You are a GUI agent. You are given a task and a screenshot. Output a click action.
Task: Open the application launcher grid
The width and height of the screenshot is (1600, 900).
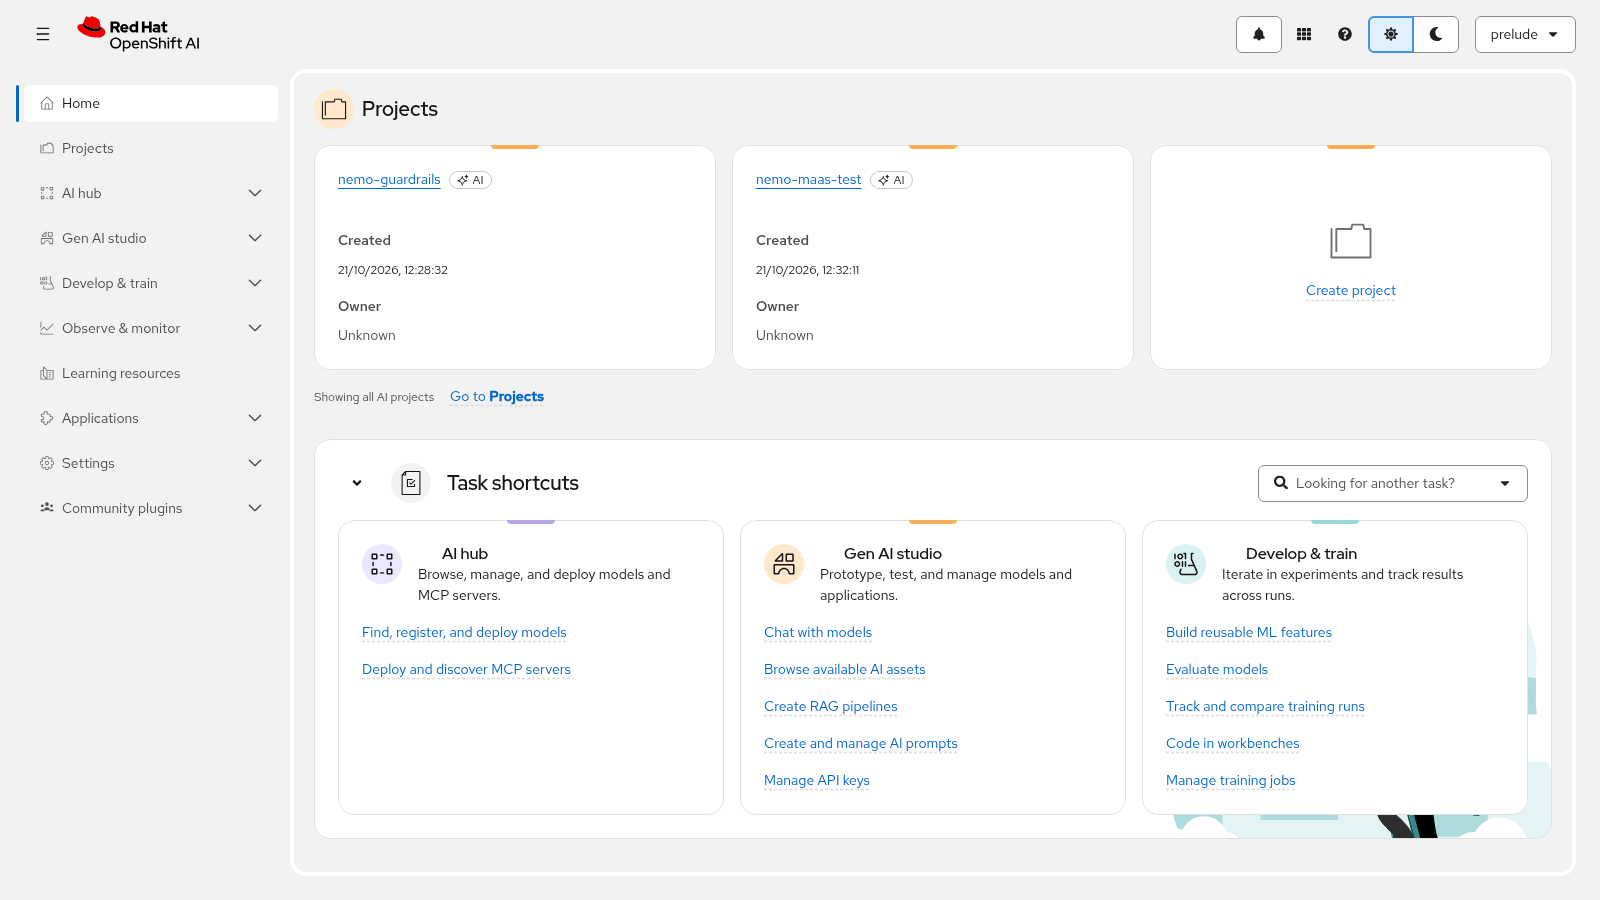(x=1304, y=34)
